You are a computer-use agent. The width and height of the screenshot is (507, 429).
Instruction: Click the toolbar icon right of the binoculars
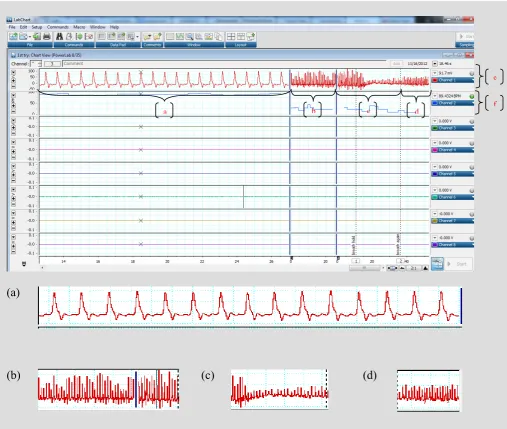pyautogui.click(x=69, y=37)
